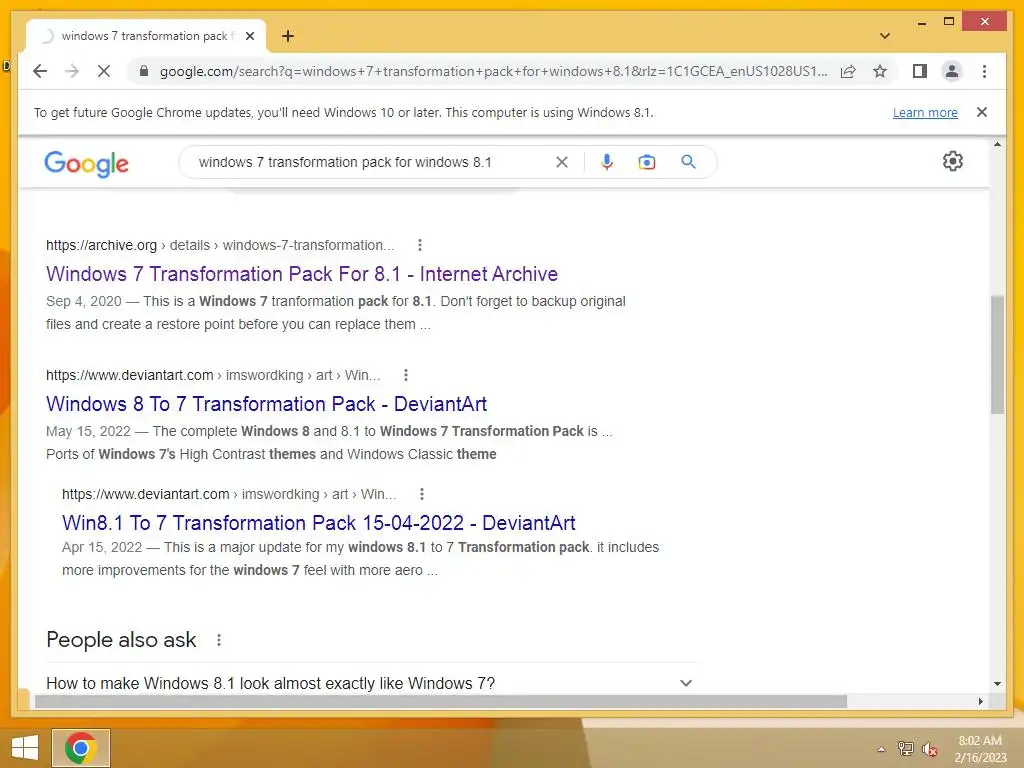Click Chrome icon in taskbar
The height and width of the screenshot is (768, 1024).
[x=81, y=748]
